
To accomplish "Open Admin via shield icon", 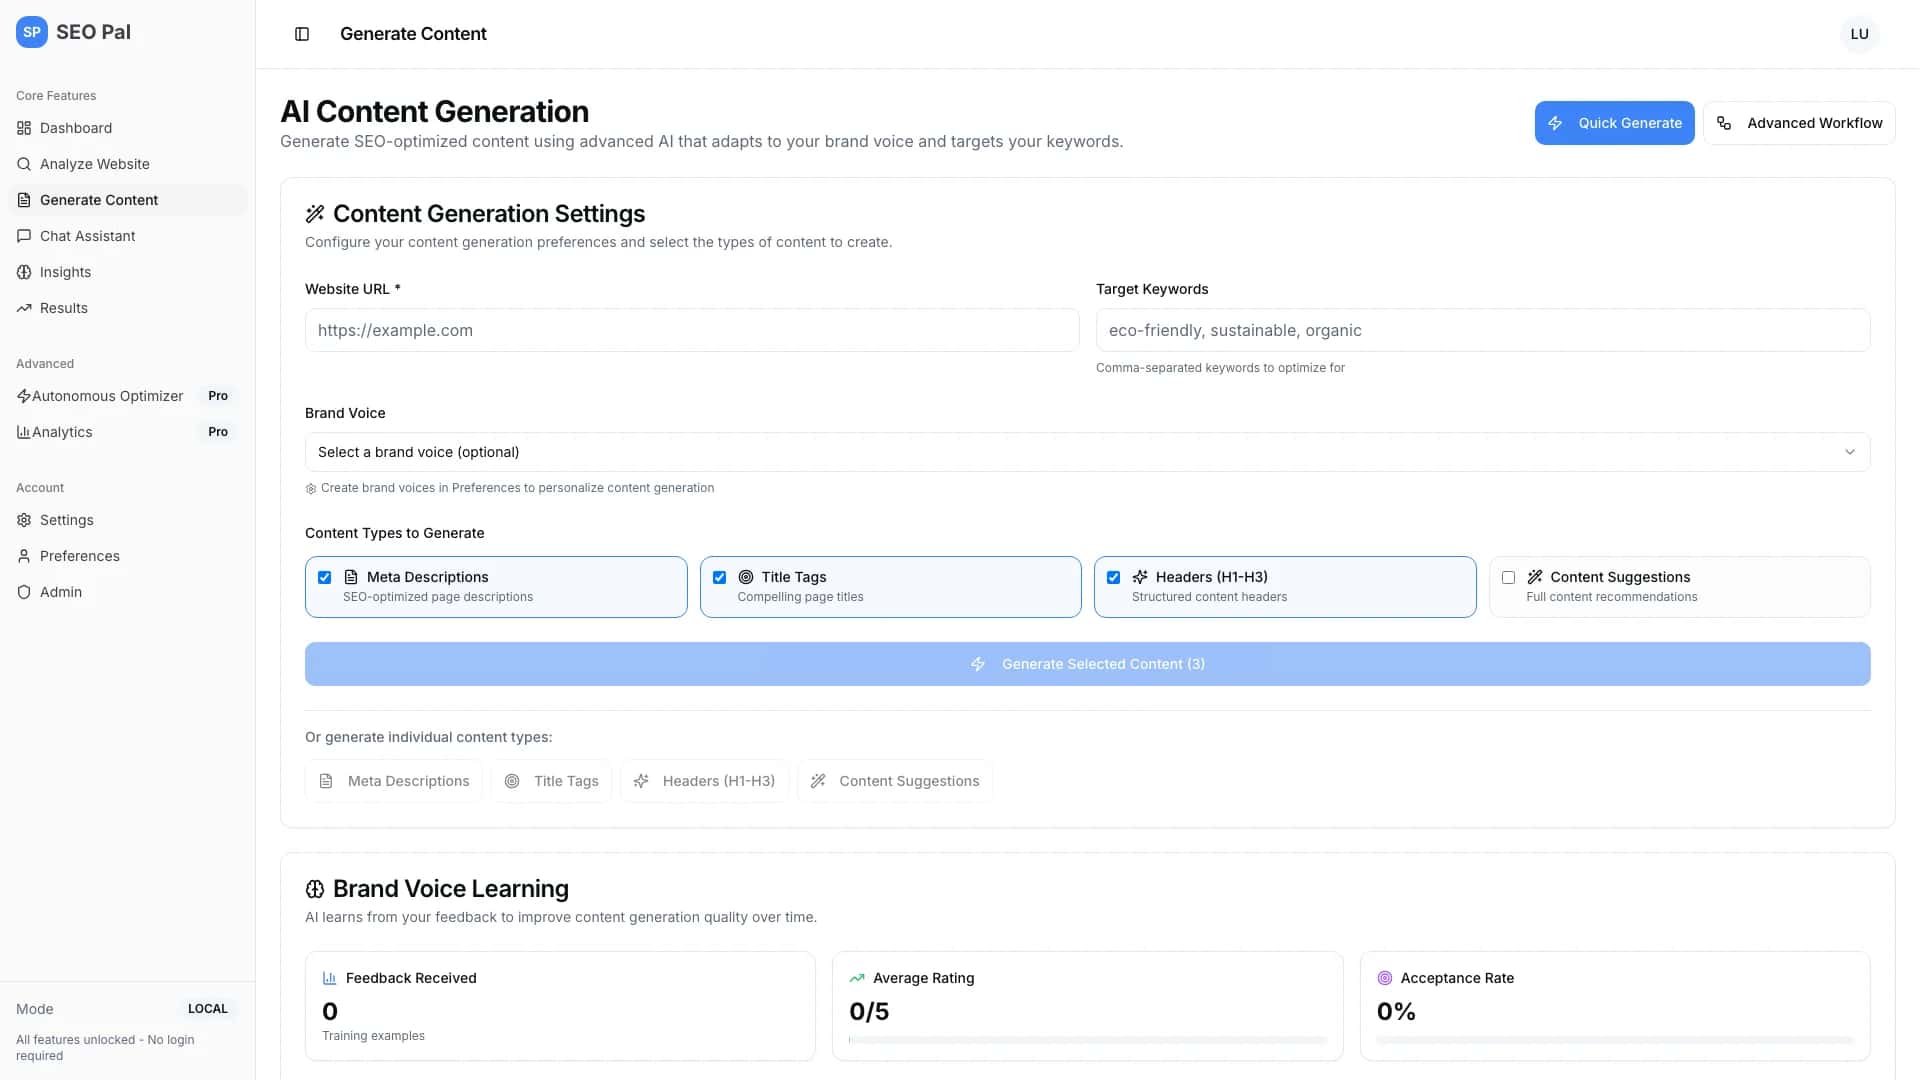I will pos(24,591).
